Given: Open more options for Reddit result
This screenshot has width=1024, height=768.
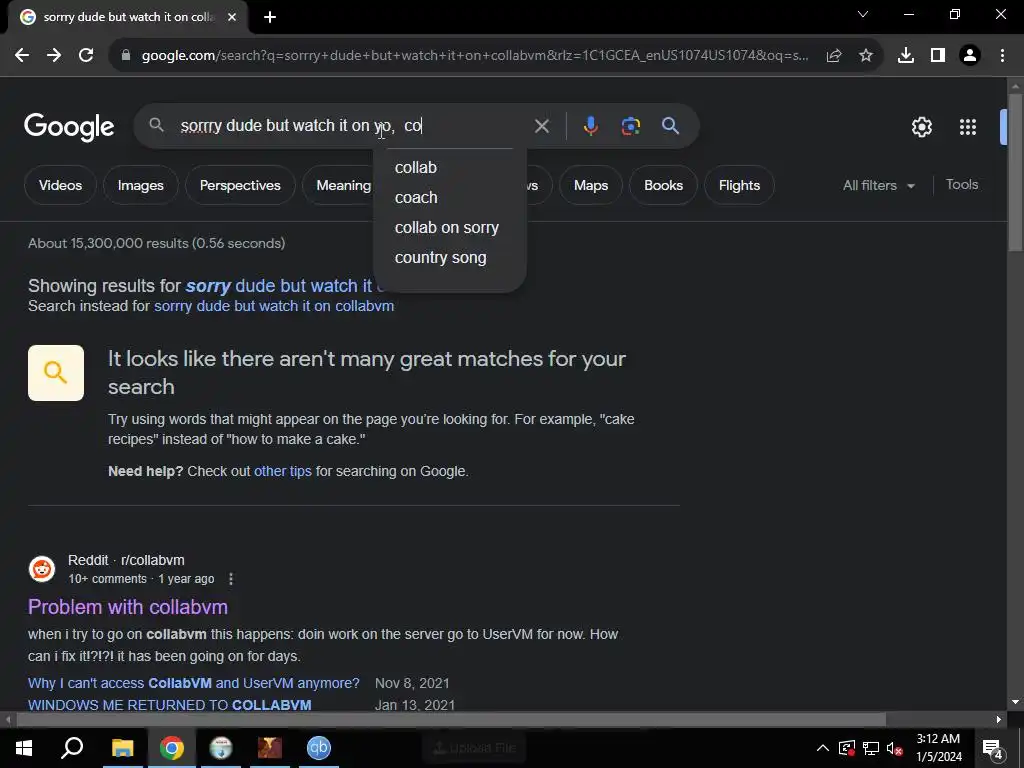Looking at the screenshot, I should point(231,579).
